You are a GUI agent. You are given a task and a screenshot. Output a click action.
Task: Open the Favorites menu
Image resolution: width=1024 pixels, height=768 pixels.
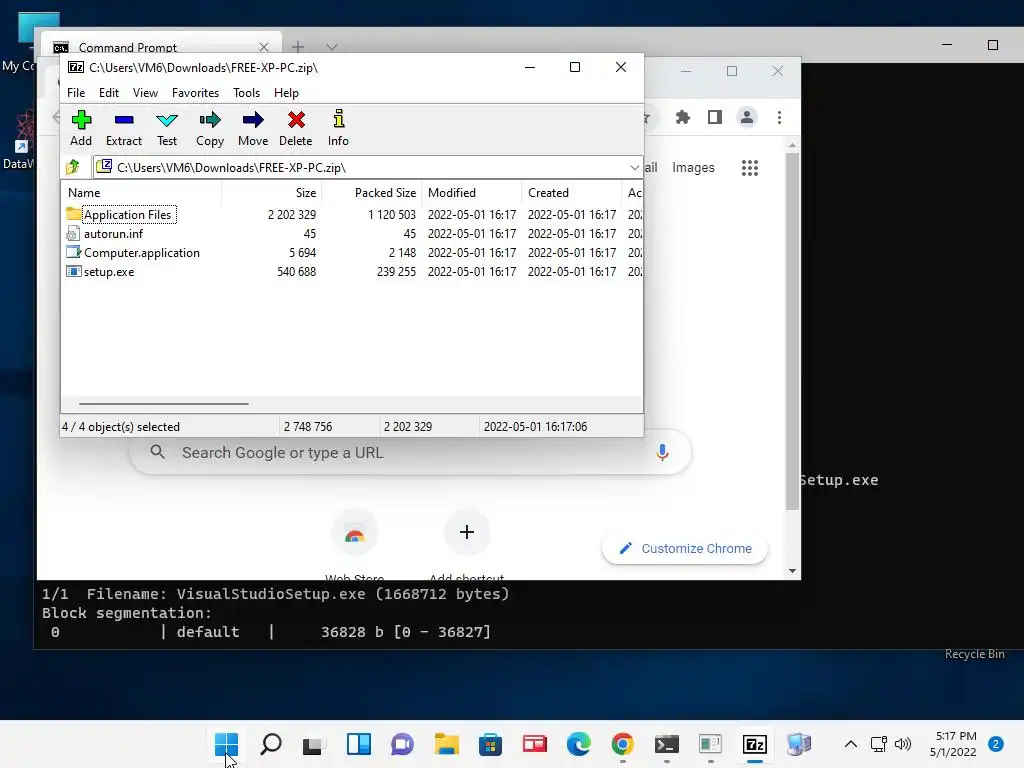click(x=195, y=93)
